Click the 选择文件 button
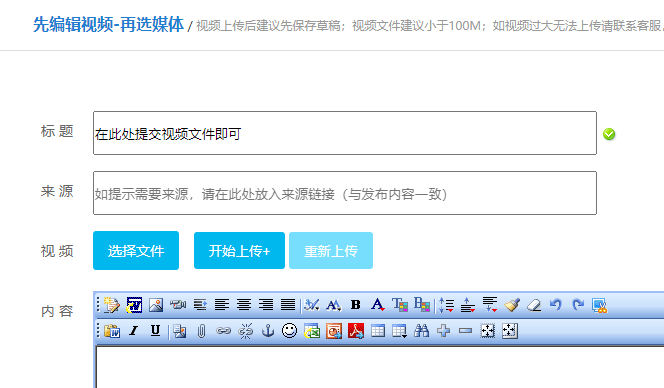 136,250
